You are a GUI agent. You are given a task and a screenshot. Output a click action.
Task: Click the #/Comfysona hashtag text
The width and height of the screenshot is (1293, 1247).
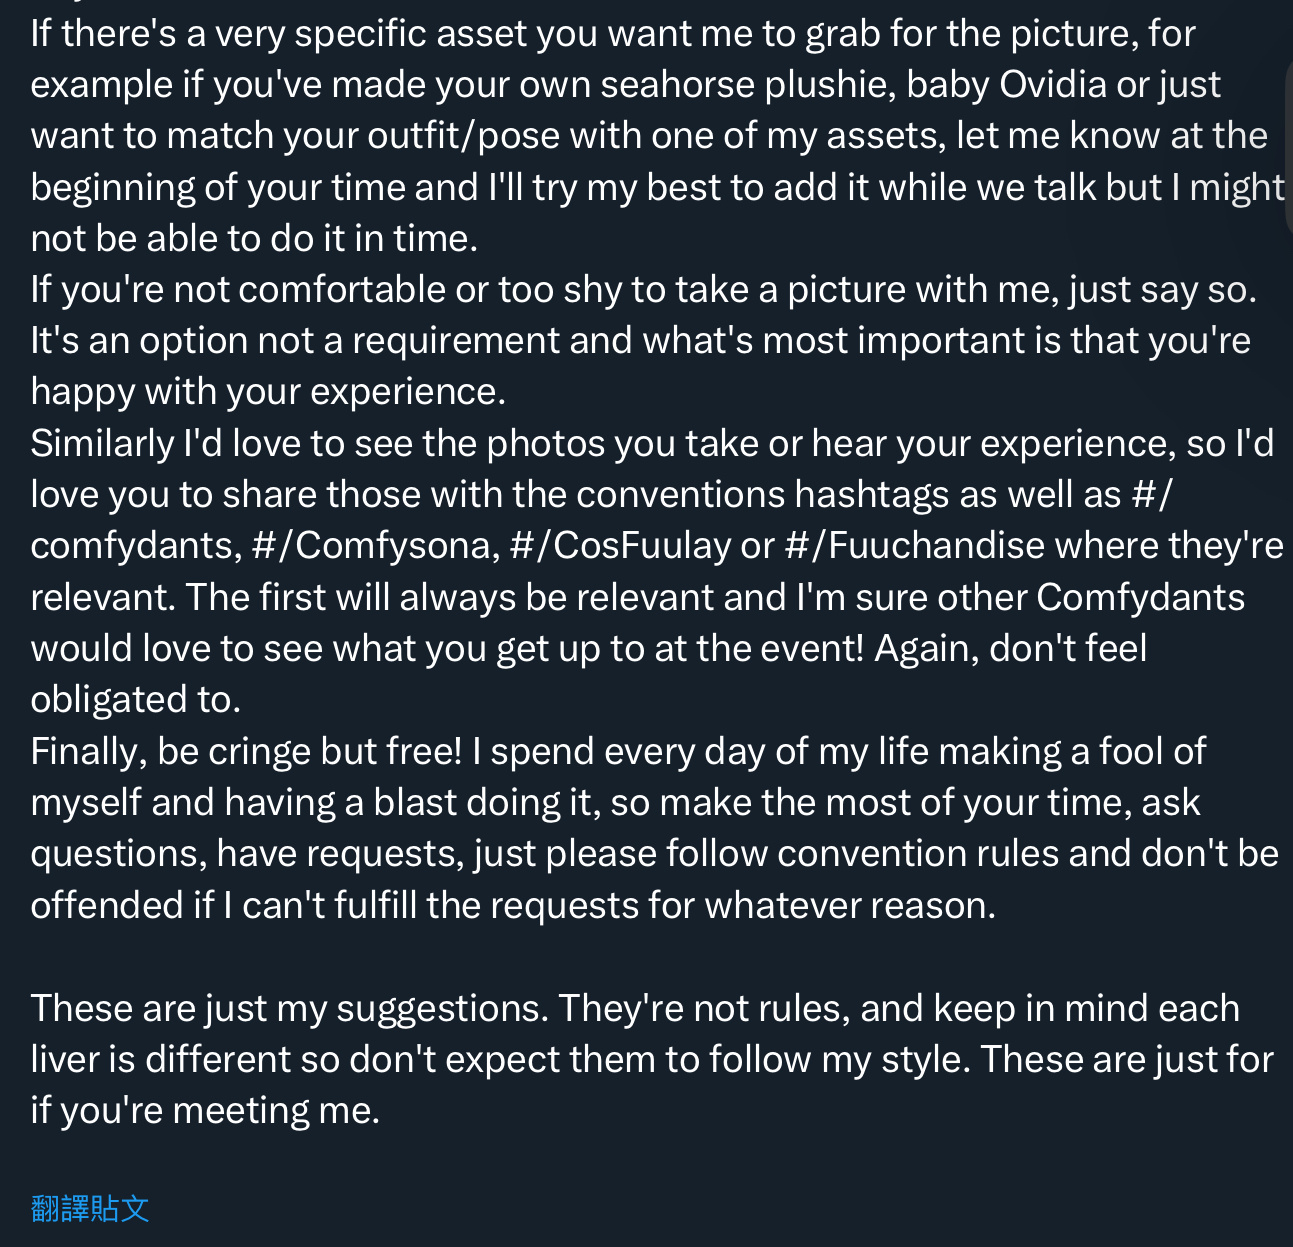(x=375, y=545)
